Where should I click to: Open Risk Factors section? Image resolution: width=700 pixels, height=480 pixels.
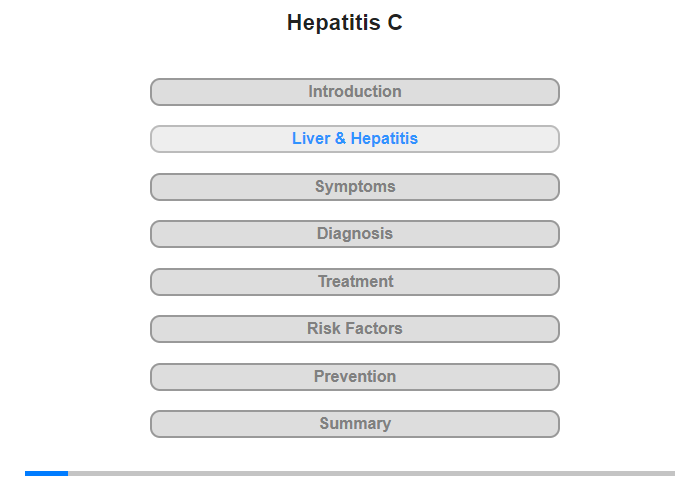(x=354, y=329)
